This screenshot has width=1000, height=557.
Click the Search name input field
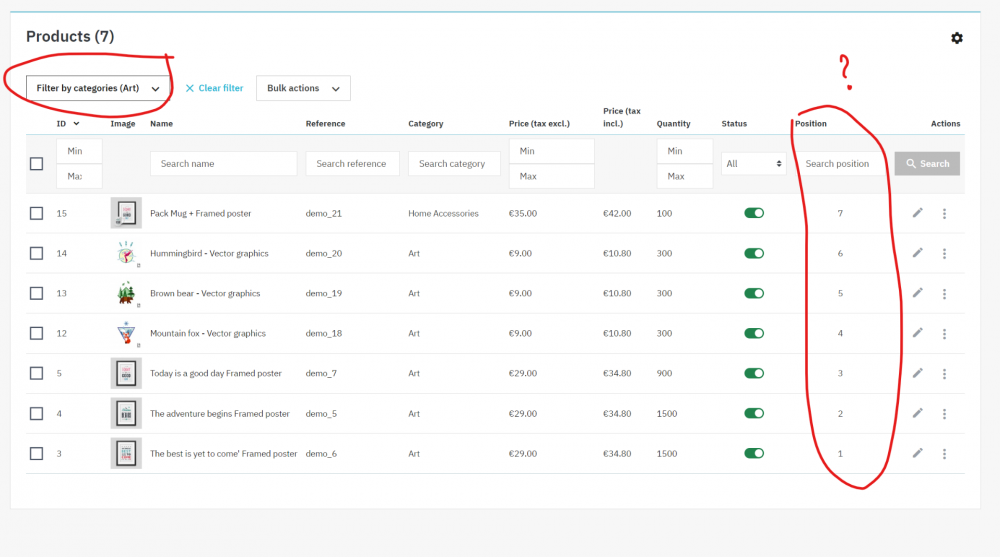point(223,164)
